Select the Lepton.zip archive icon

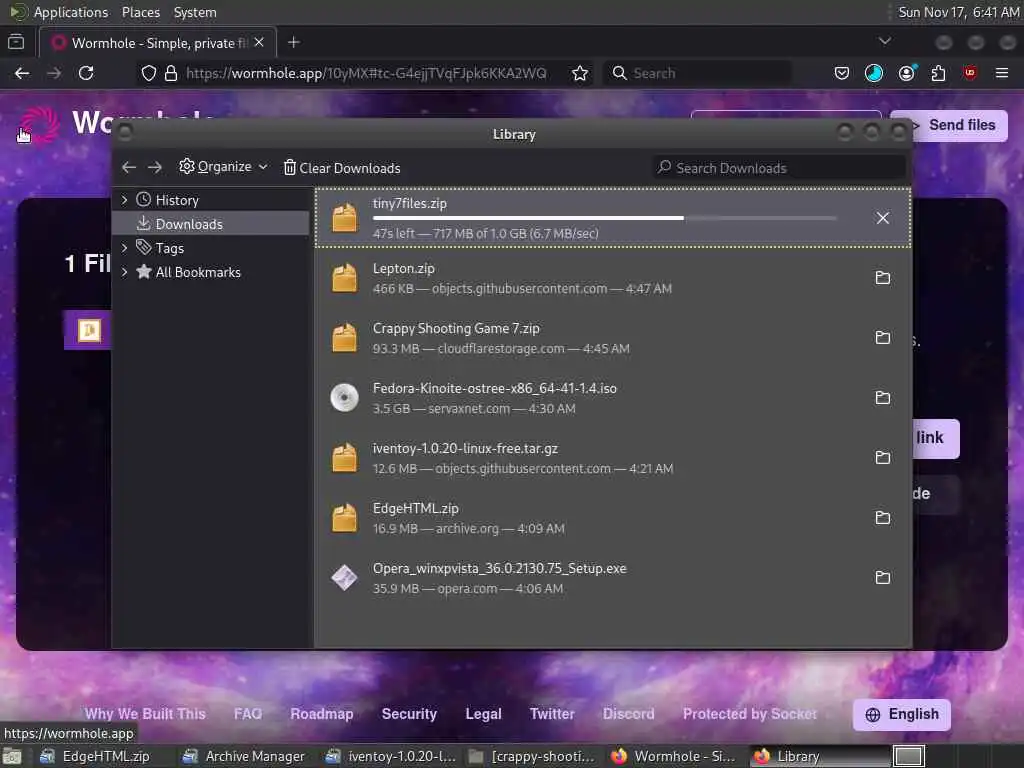coord(344,278)
